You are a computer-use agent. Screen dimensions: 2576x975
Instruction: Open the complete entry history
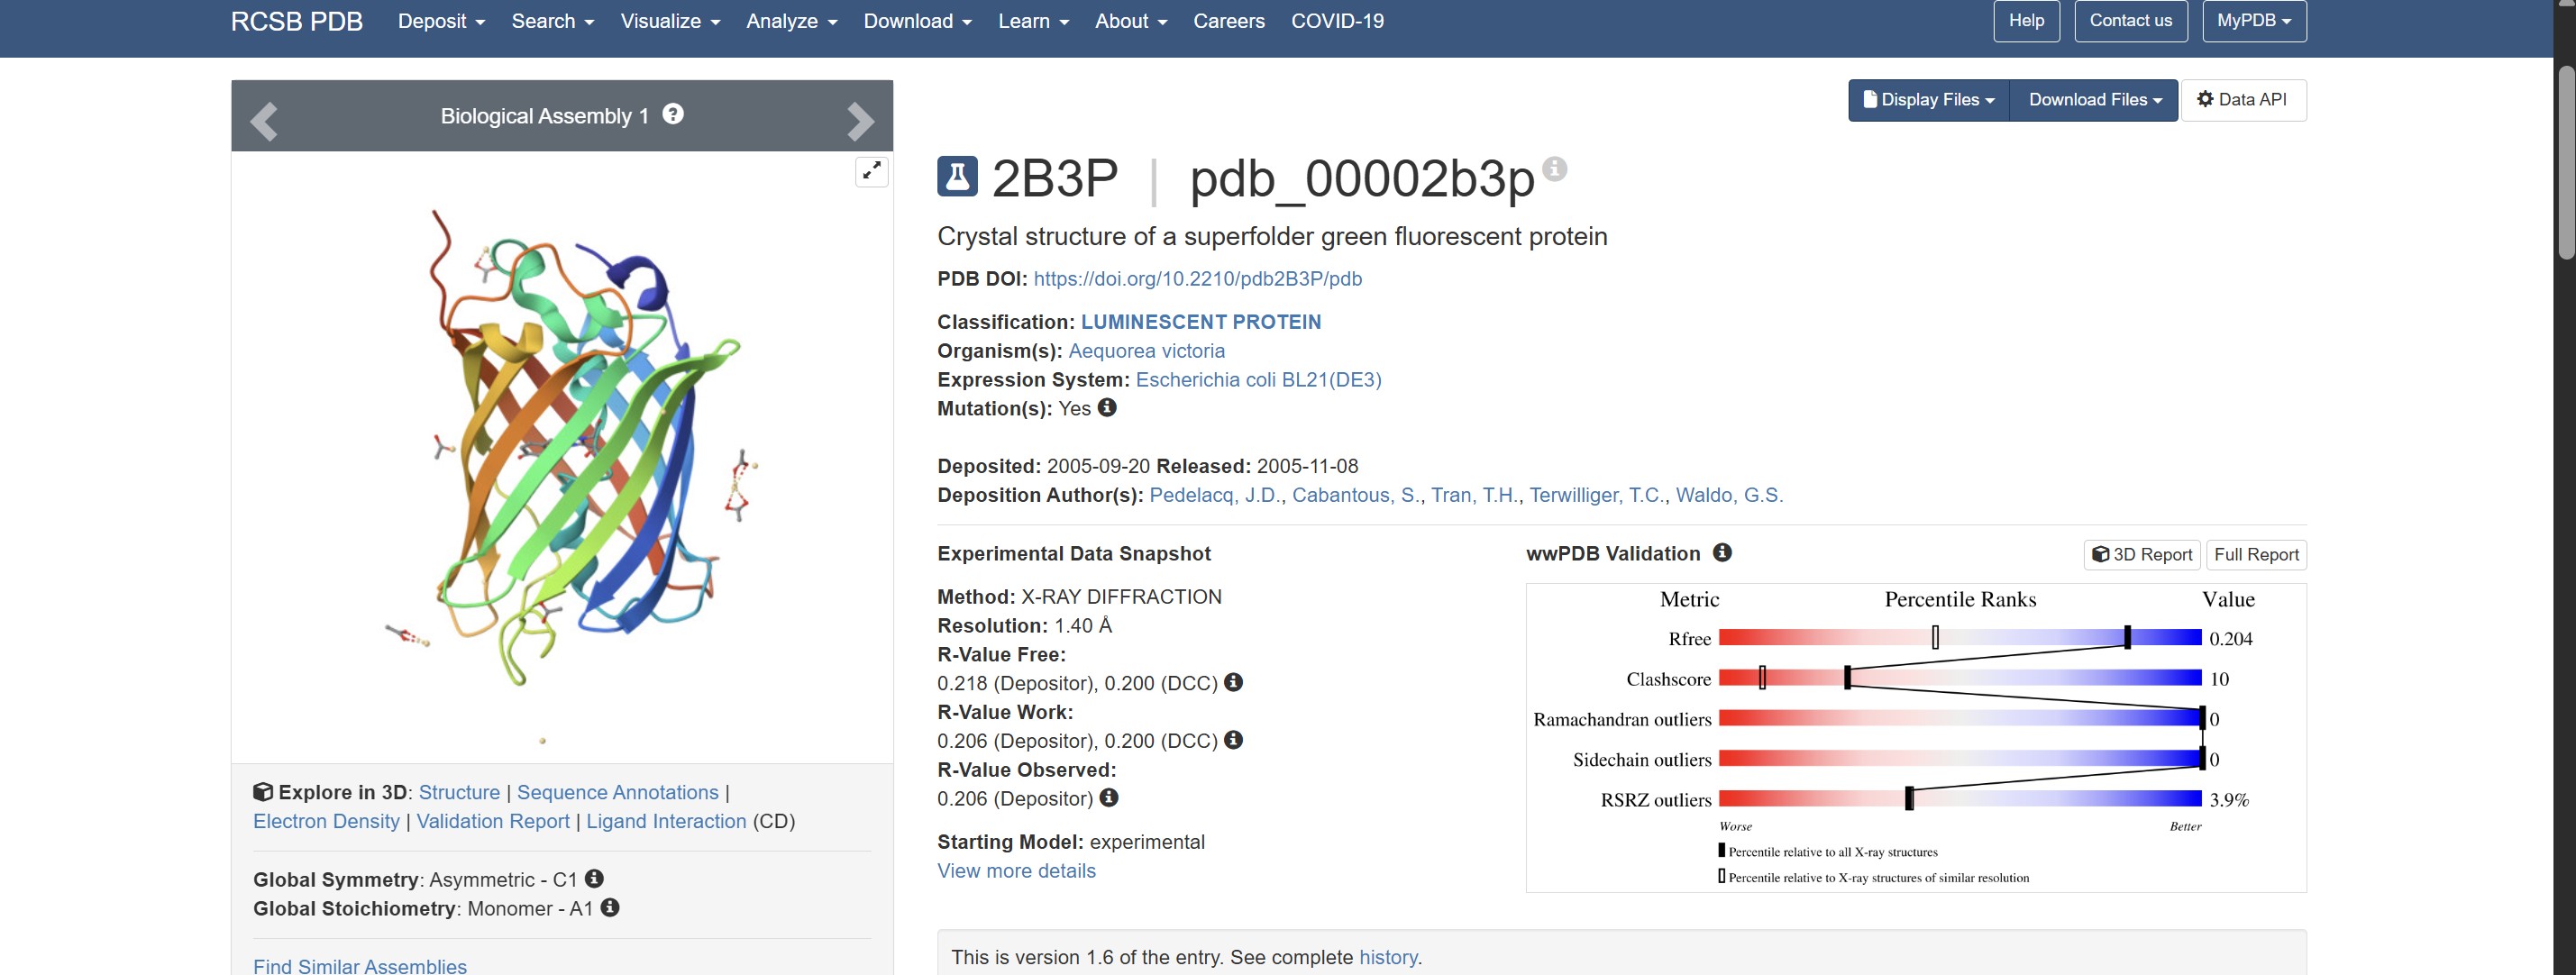(x=1388, y=957)
